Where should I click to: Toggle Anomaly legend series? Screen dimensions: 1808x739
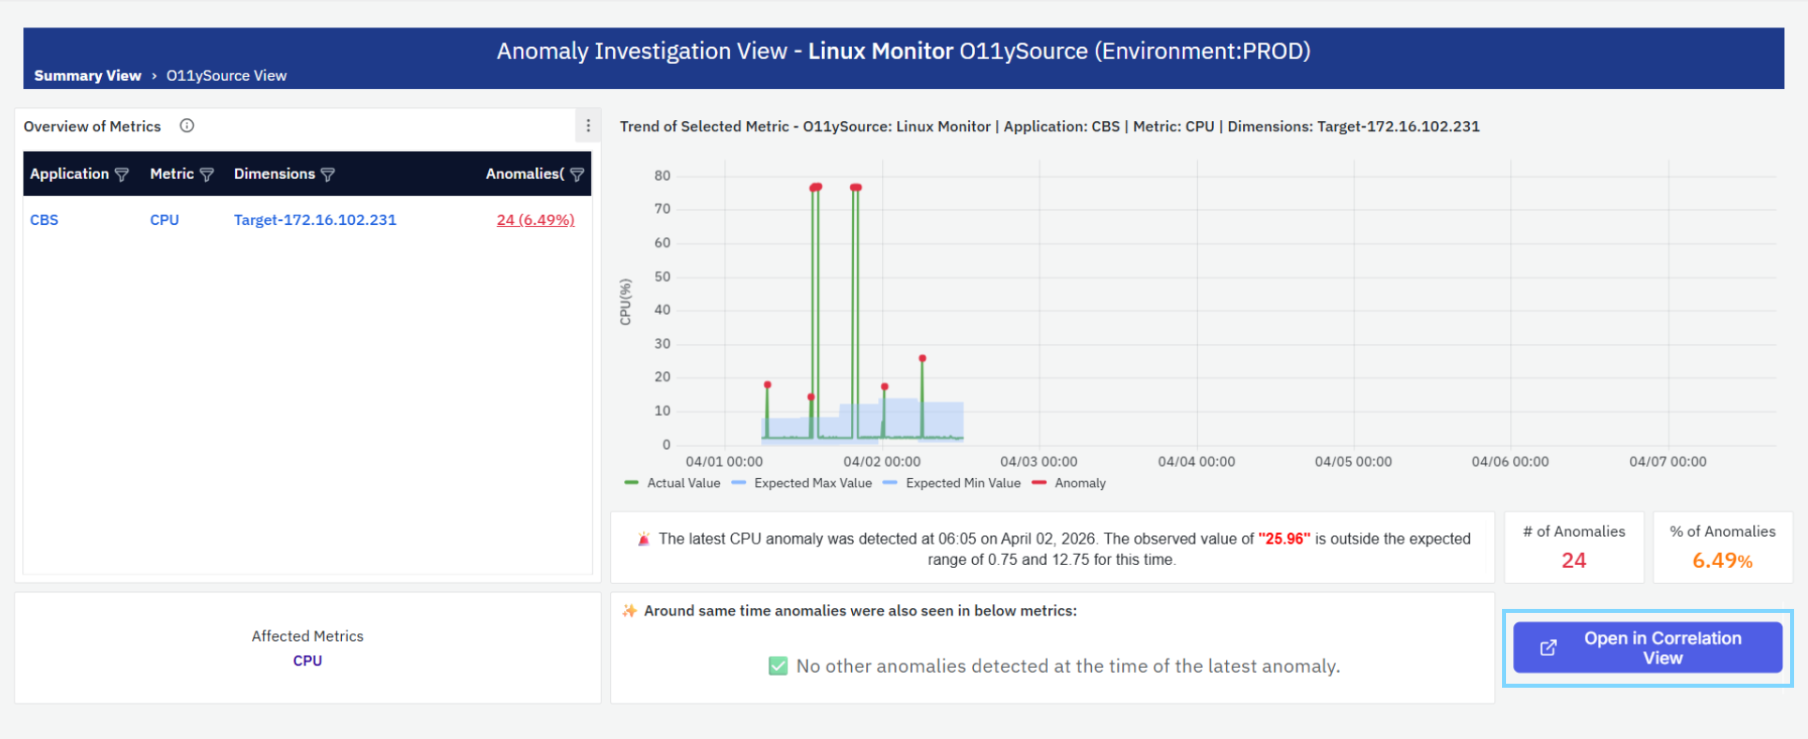pyautogui.click(x=1069, y=483)
